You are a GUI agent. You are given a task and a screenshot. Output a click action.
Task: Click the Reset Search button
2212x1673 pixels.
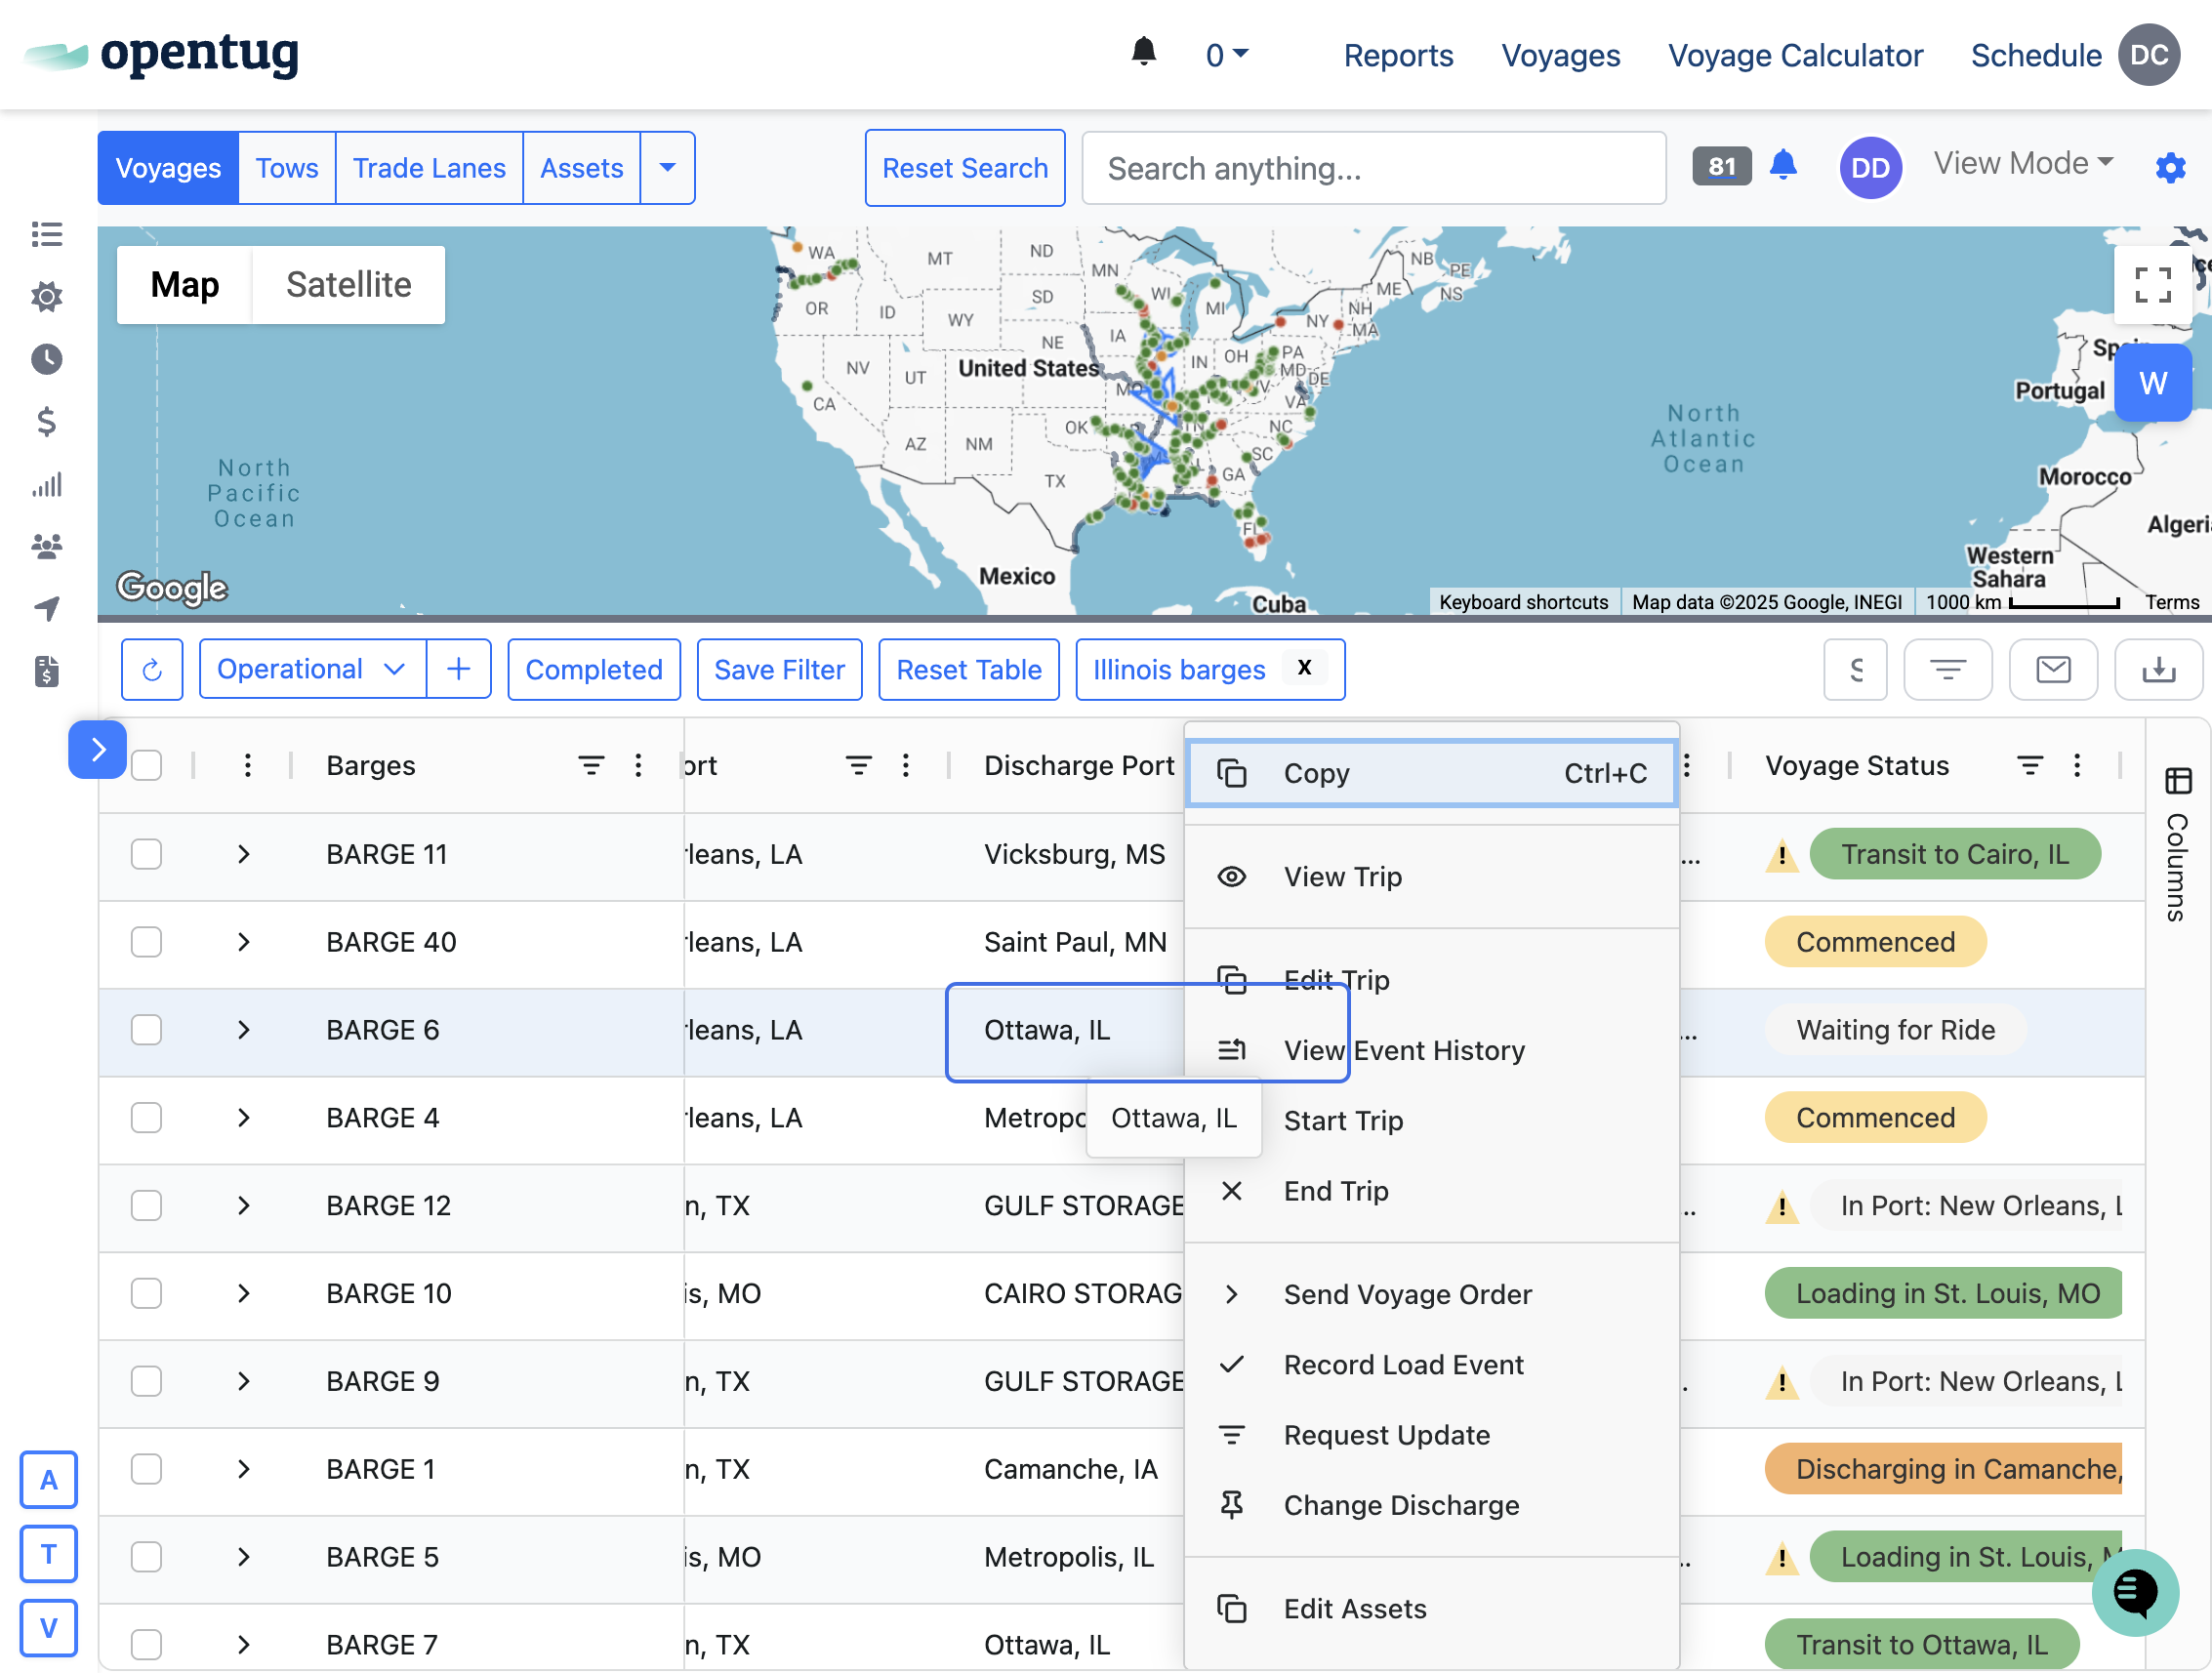point(964,168)
